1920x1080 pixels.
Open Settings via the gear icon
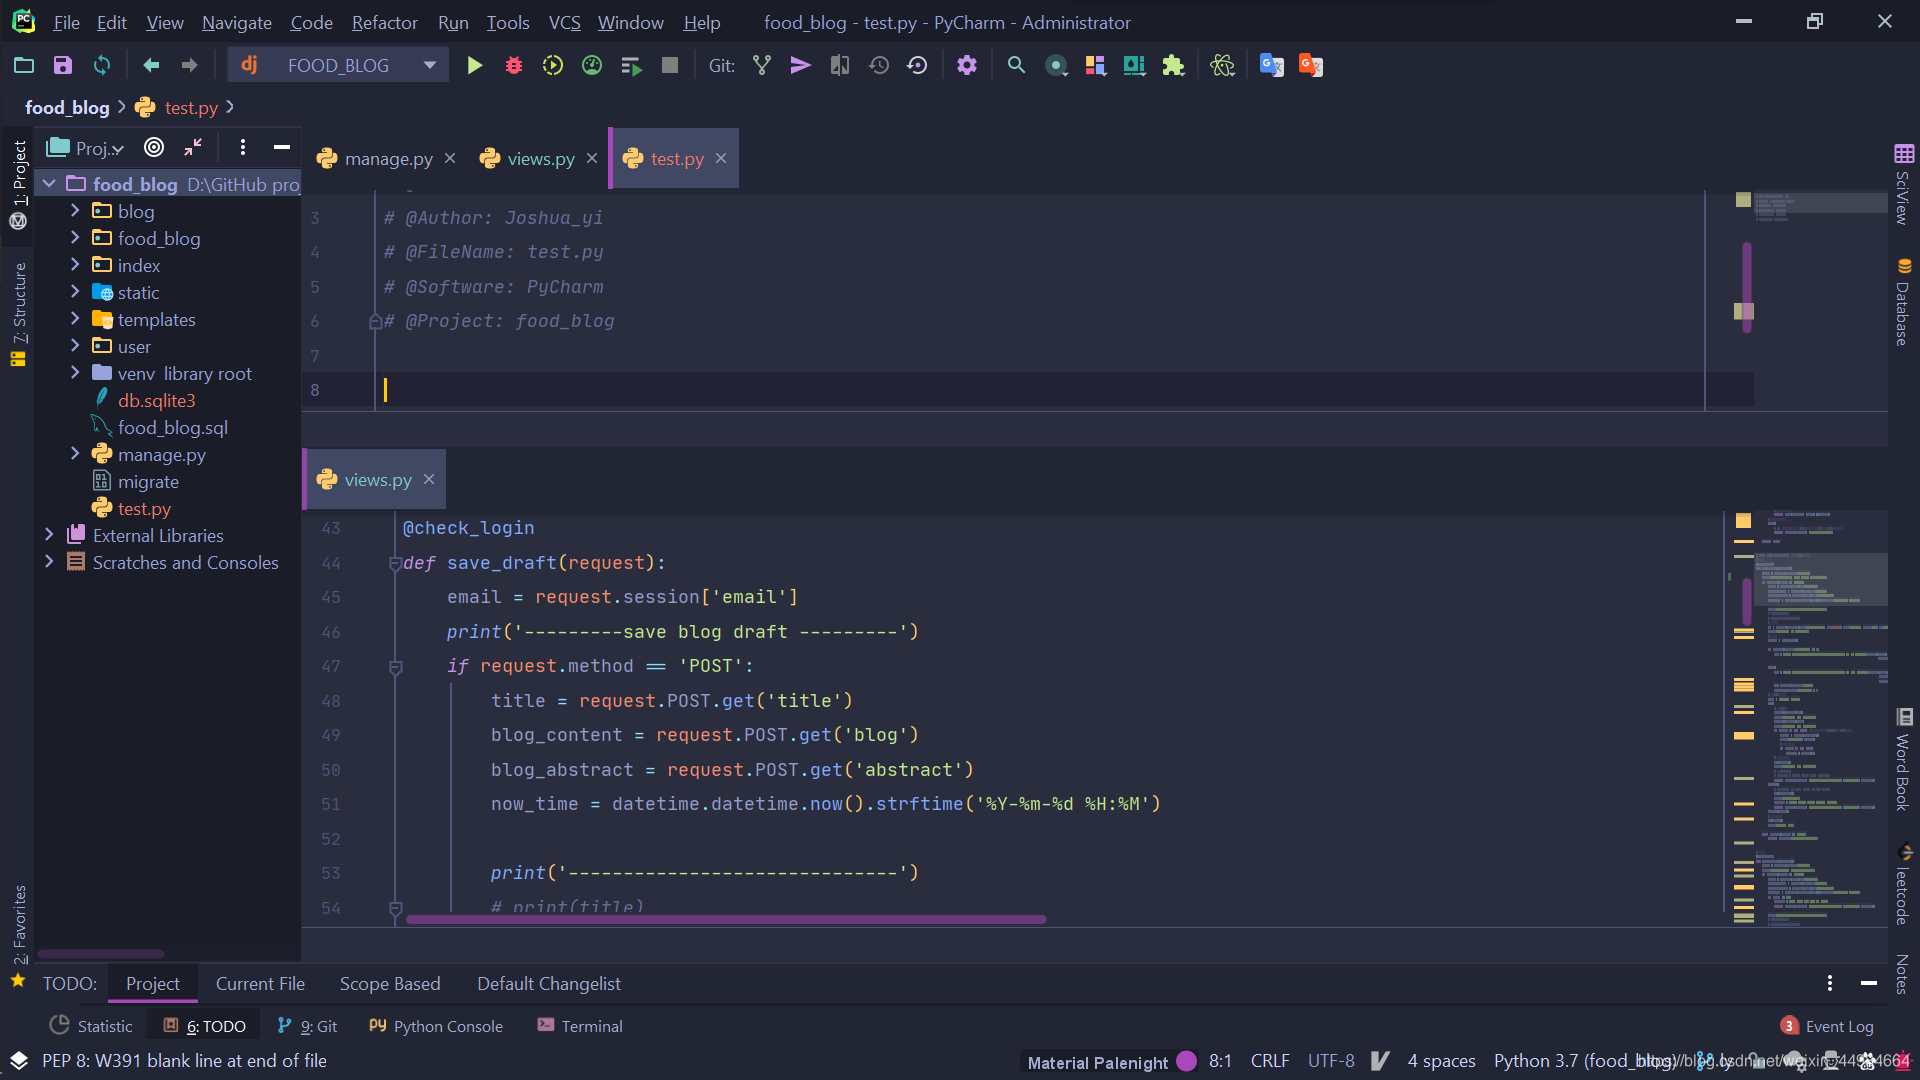966,66
